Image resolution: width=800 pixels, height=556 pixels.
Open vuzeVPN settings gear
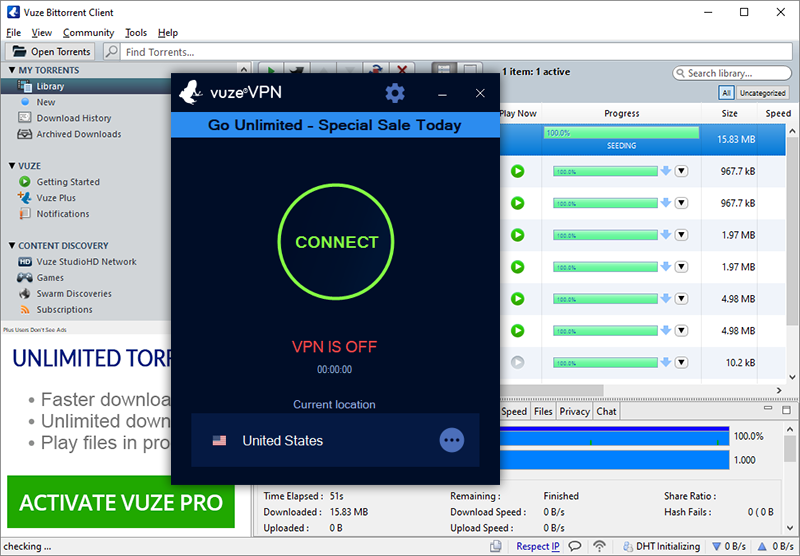click(x=394, y=93)
